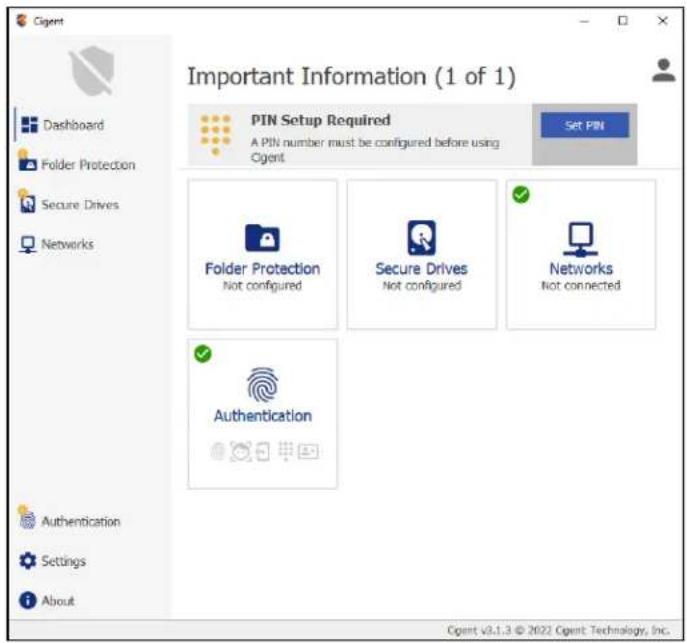This screenshot has width=687, height=643.
Task: Click the phone authentication method icon
Action: 263,452
